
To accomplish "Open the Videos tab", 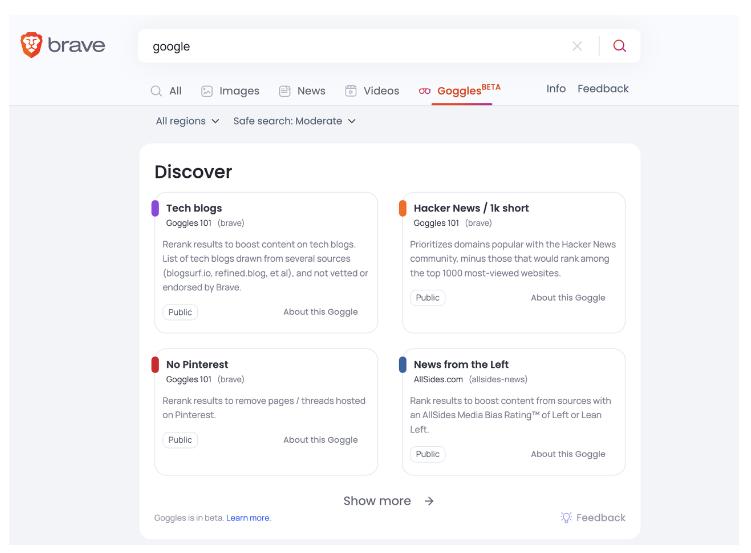I will (x=371, y=91).
